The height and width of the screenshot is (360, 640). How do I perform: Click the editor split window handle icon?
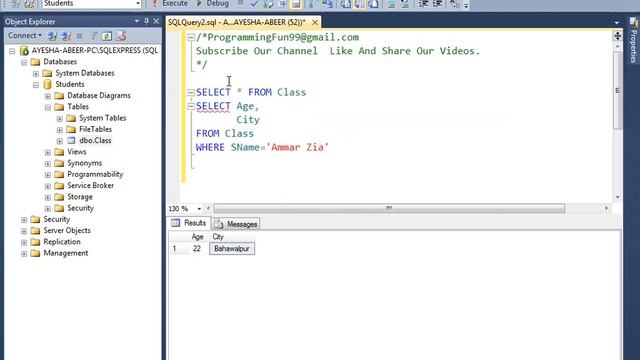coord(618,36)
